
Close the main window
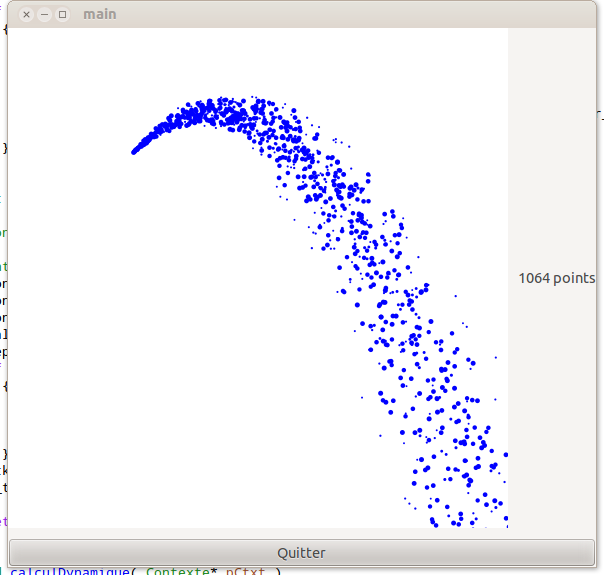pyautogui.click(x=26, y=15)
